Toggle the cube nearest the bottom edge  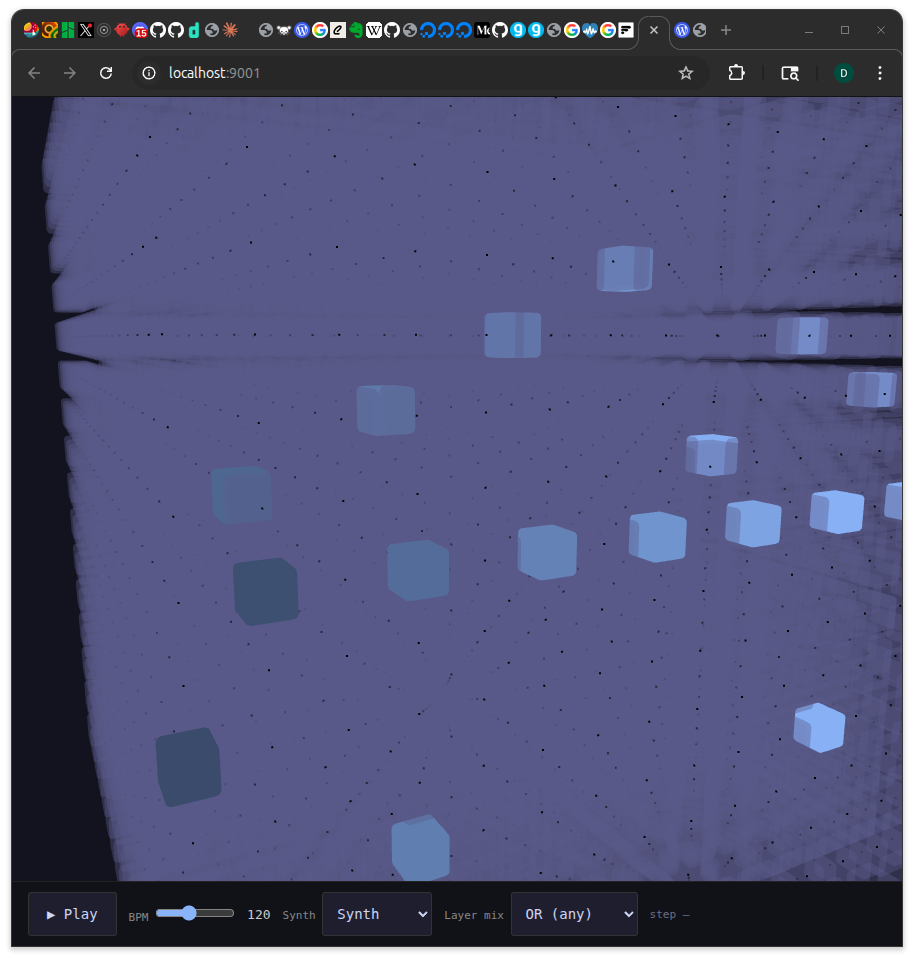coord(420,849)
